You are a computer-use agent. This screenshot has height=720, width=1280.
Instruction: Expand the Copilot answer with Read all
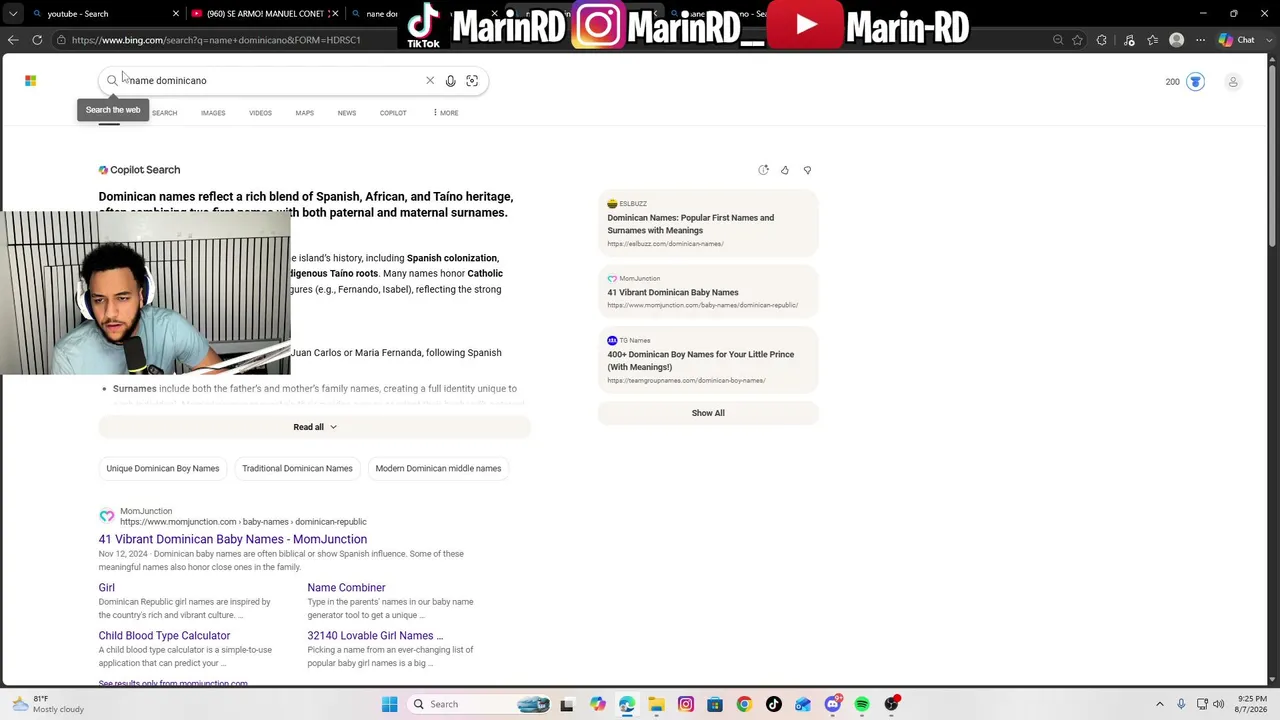(x=314, y=427)
